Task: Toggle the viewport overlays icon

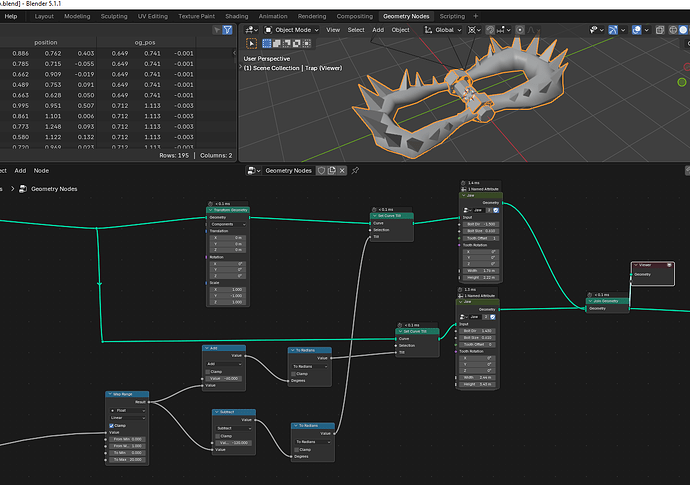Action: [636, 30]
